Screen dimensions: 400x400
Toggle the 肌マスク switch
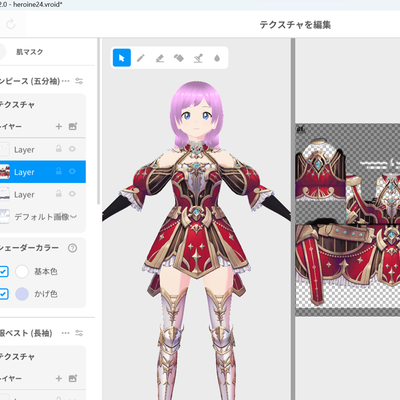coord(2,52)
